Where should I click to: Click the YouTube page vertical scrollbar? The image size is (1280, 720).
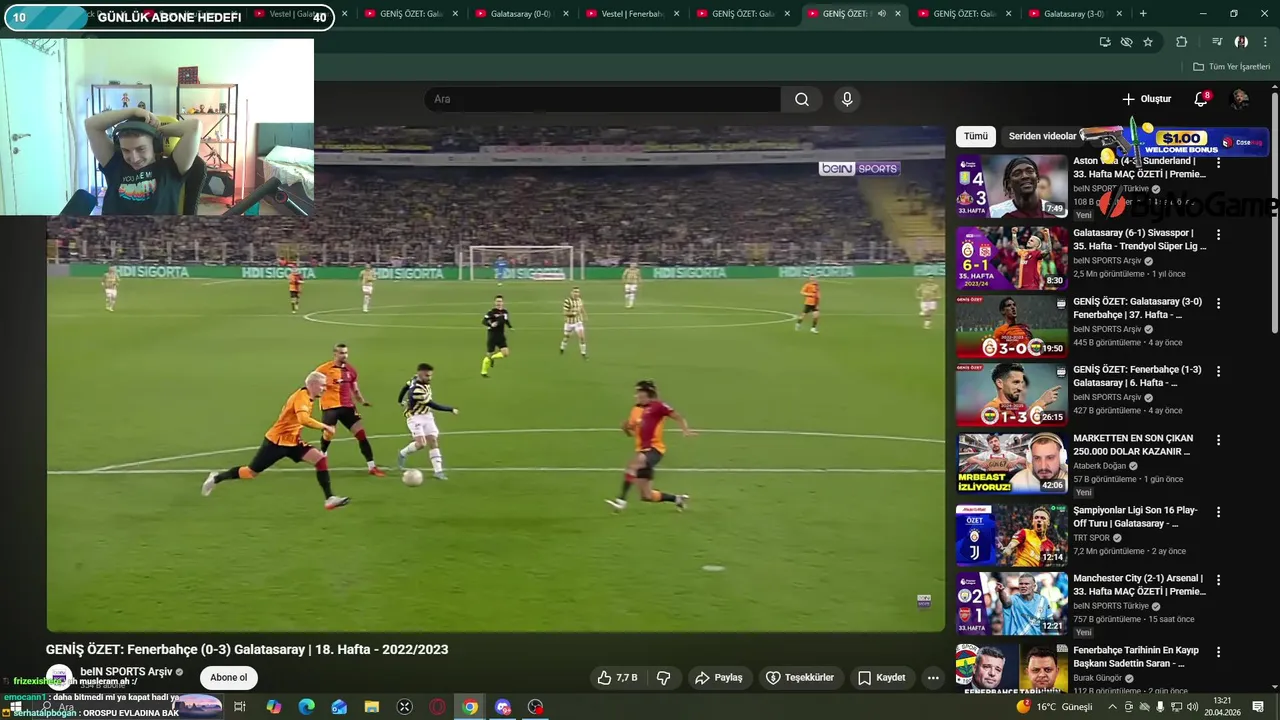[x=1274, y=212]
